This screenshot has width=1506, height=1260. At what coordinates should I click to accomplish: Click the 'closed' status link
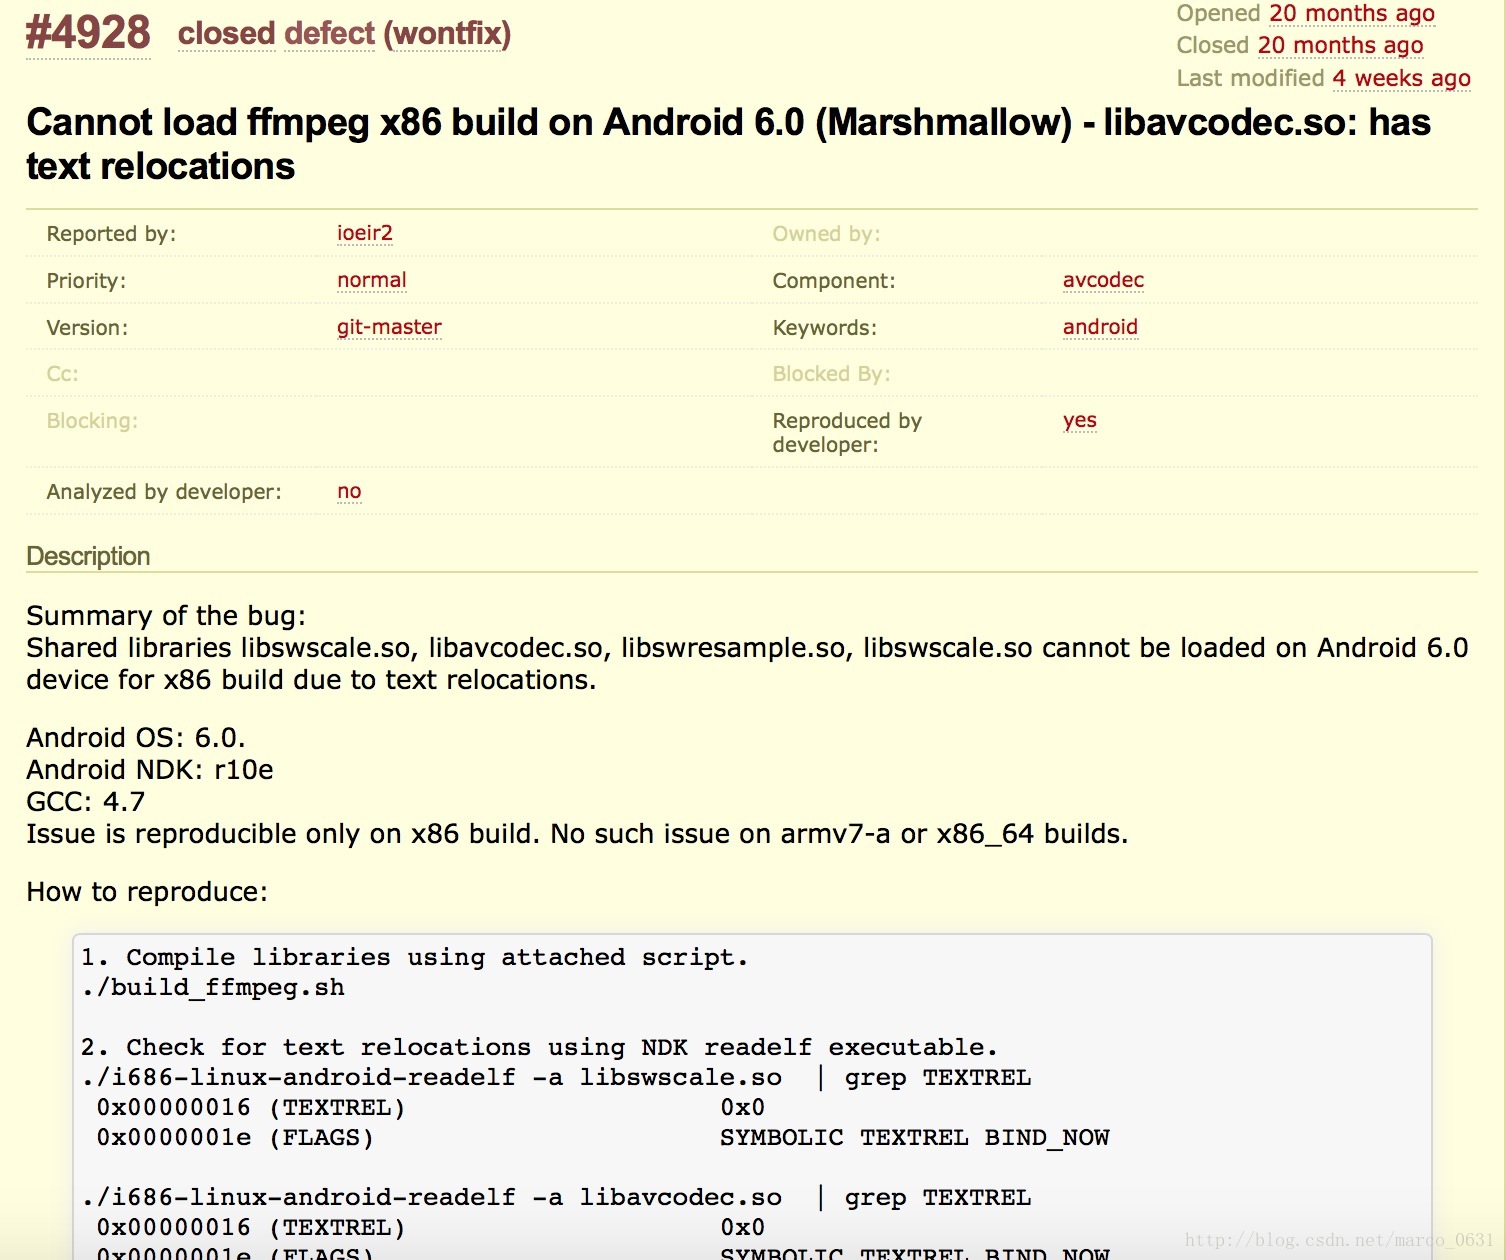[x=226, y=34]
